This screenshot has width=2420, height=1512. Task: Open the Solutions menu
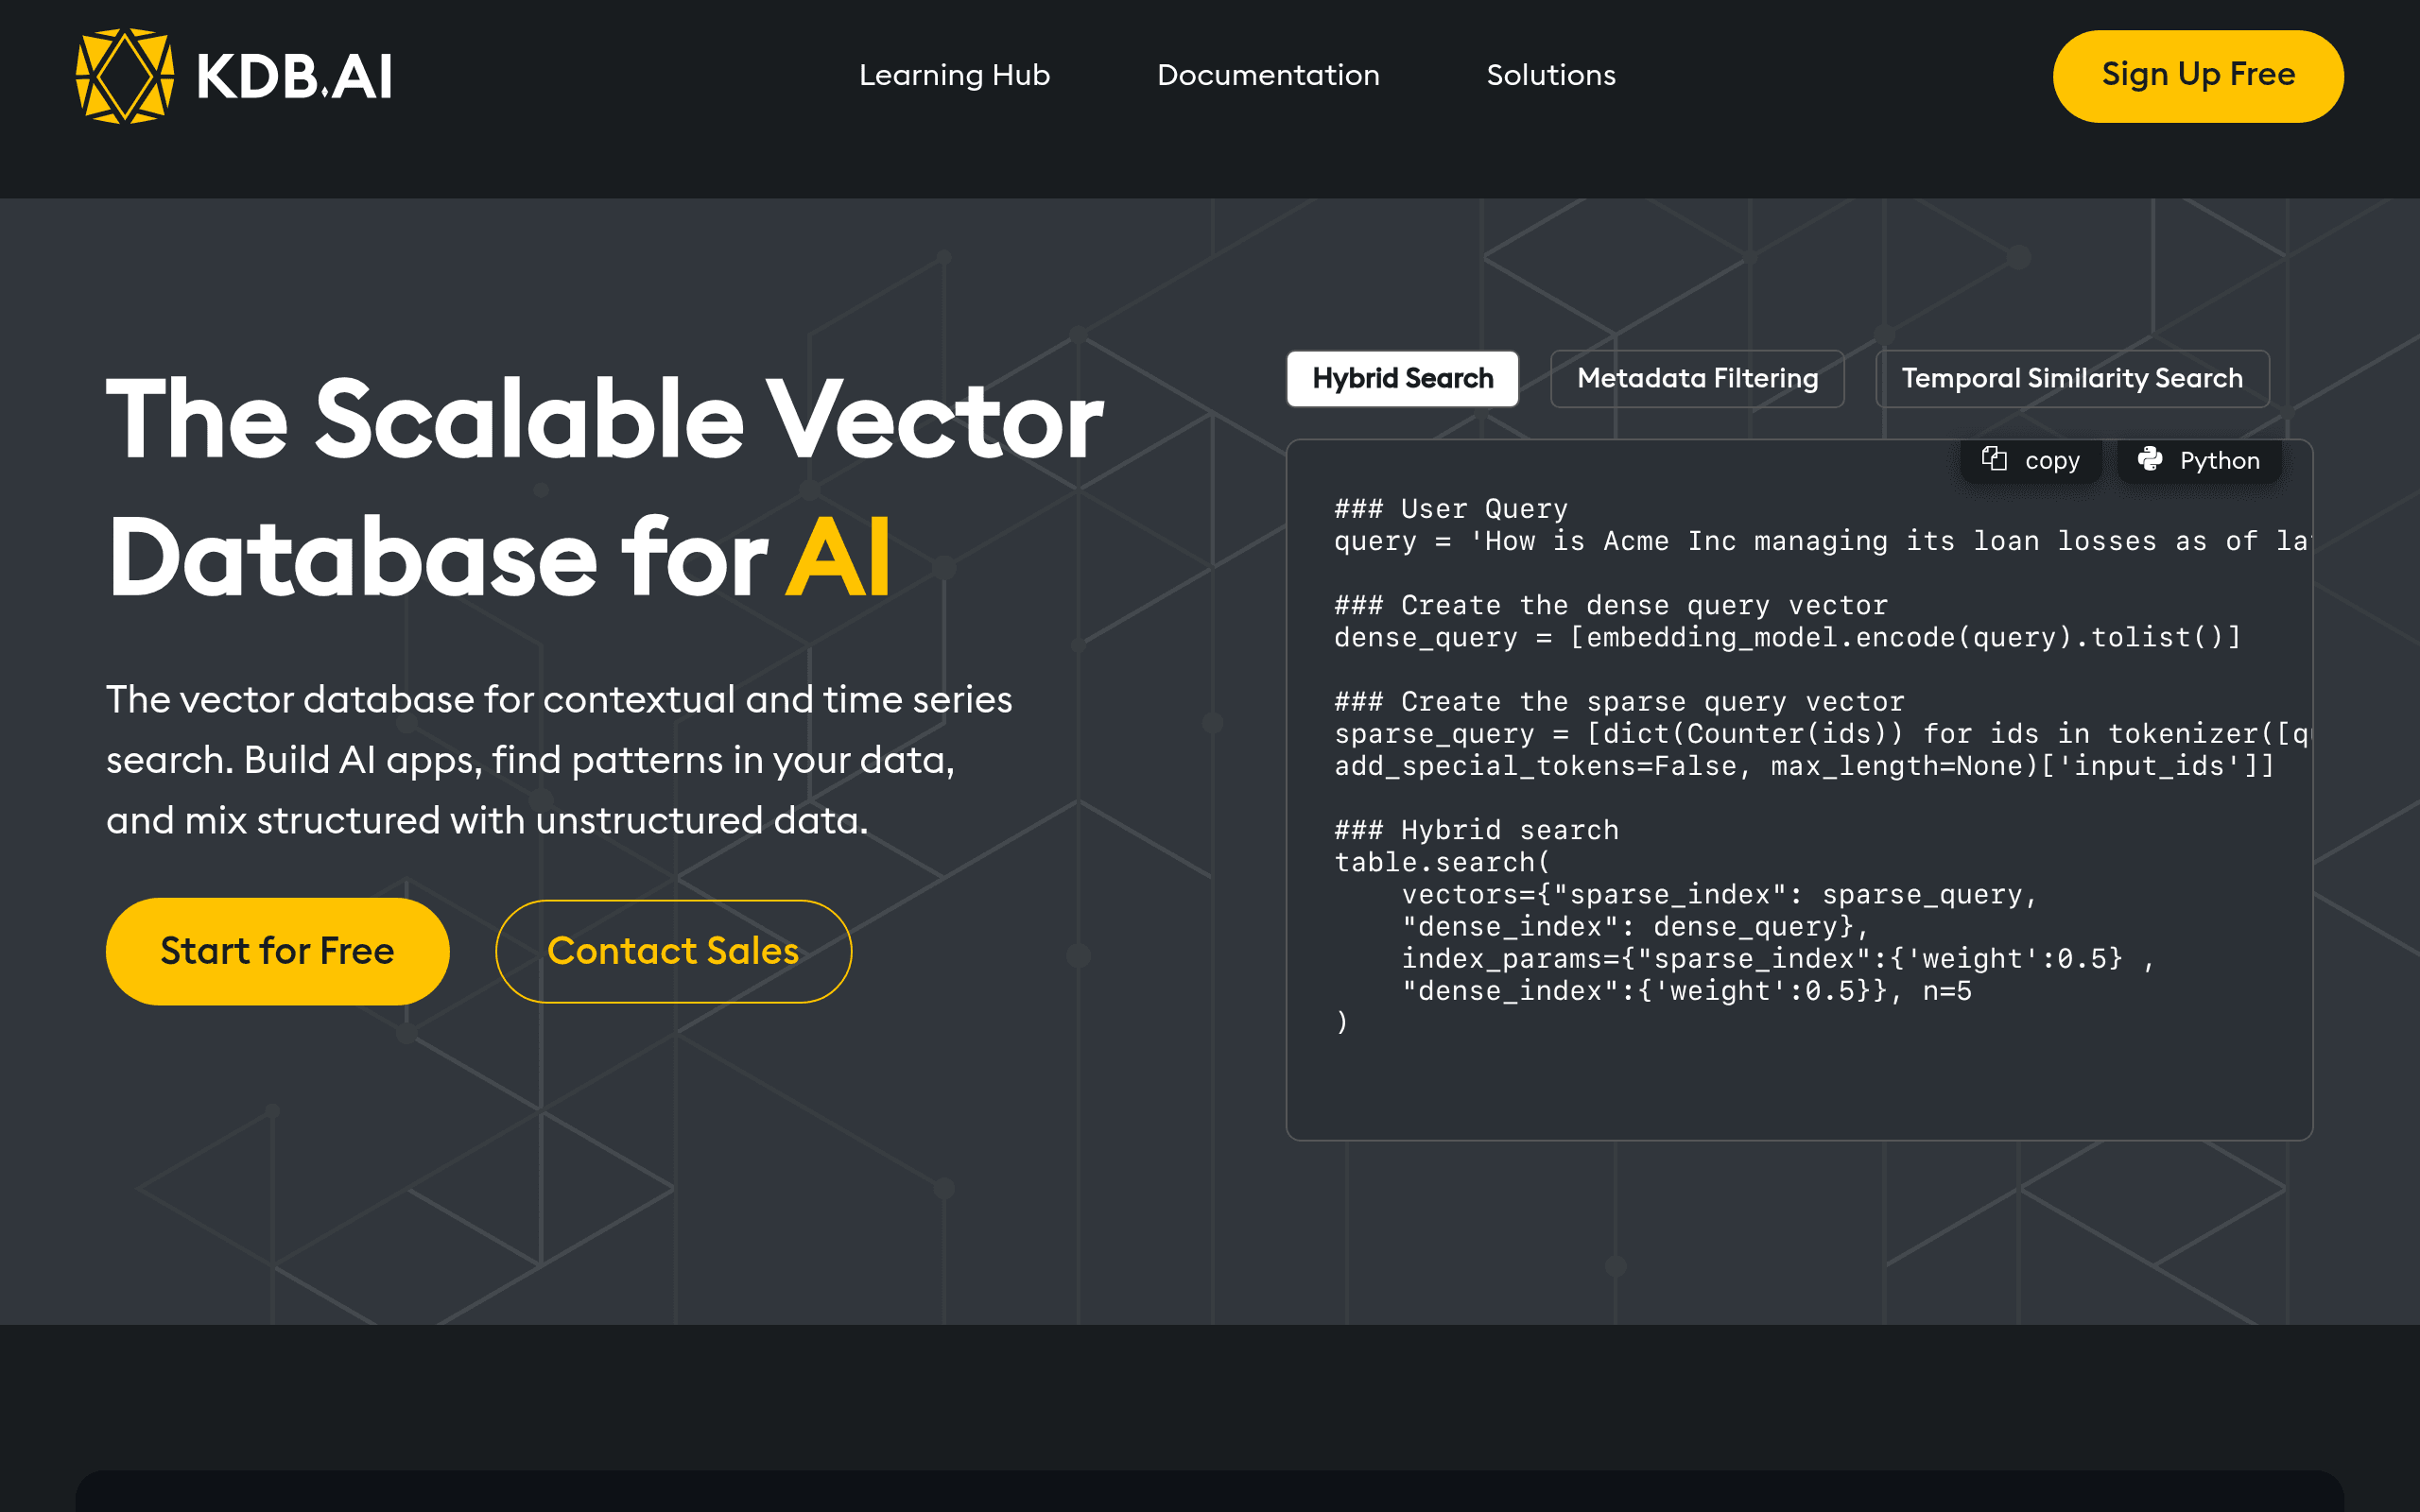(1551, 75)
